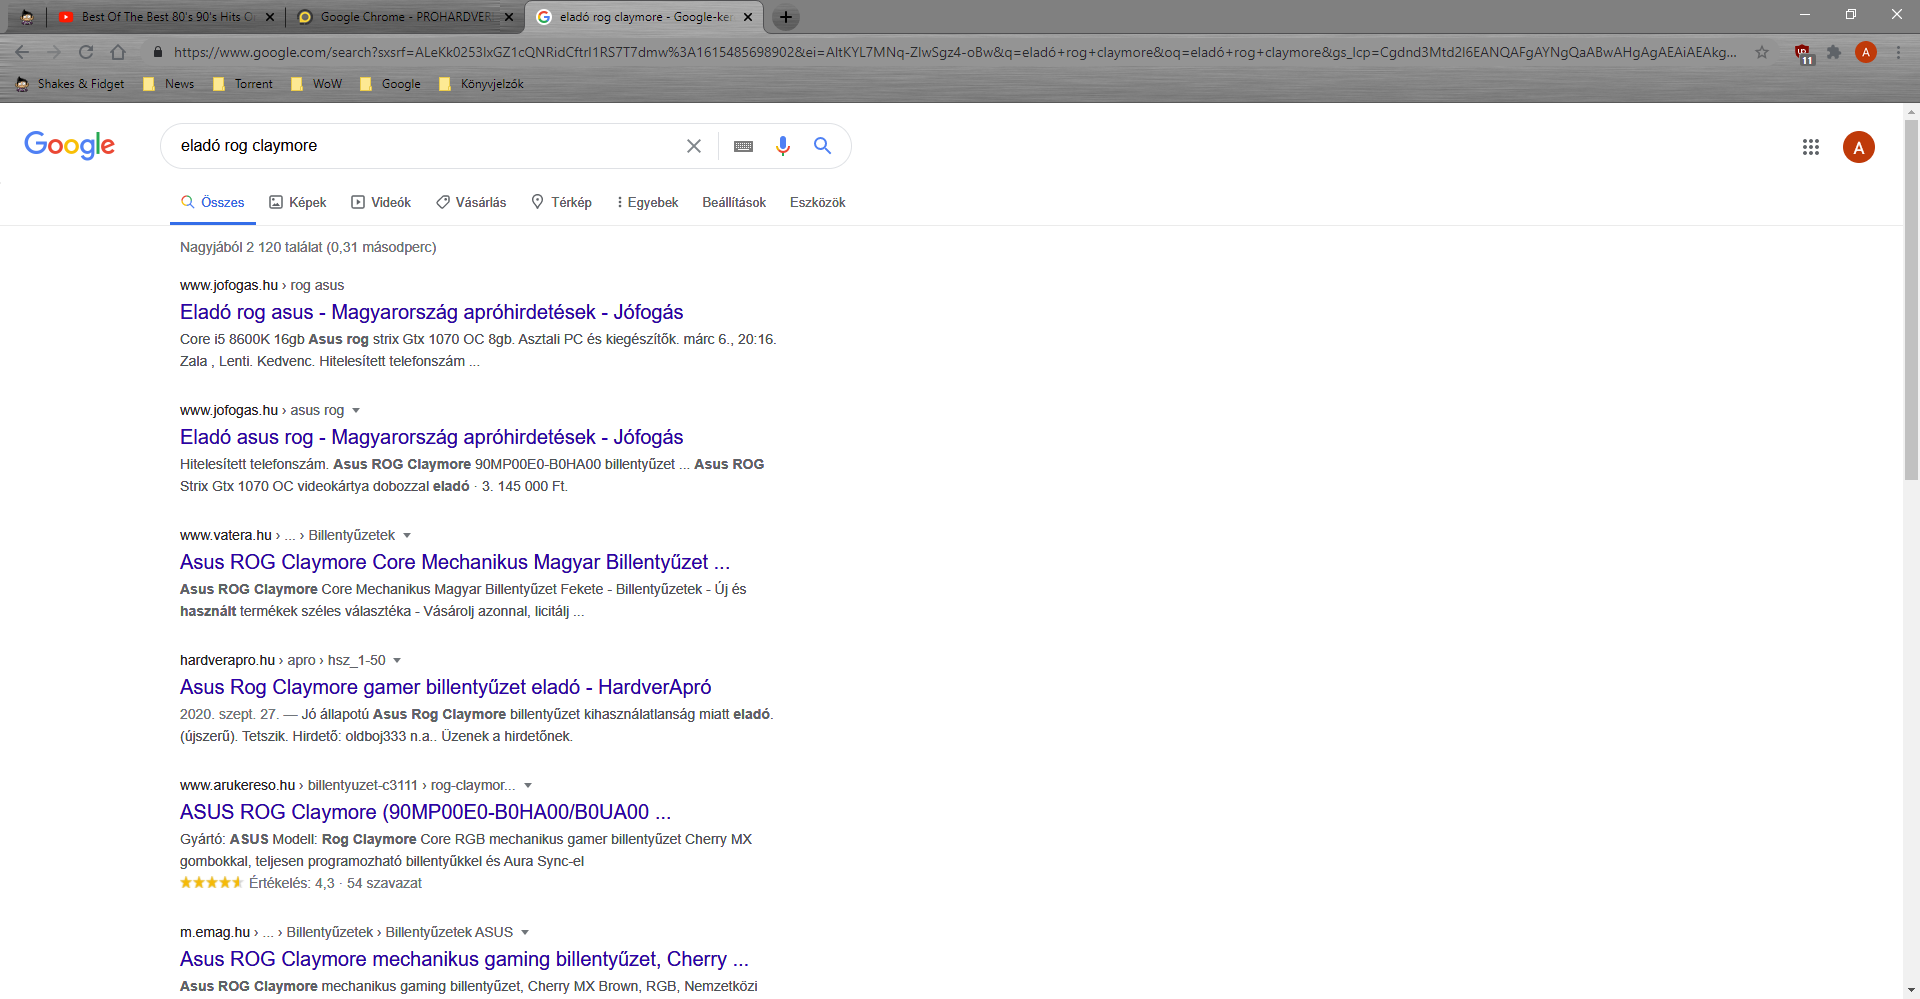Open the Könyvjelzők bookmark folder
Screen dimensions: 1920x999
click(481, 84)
